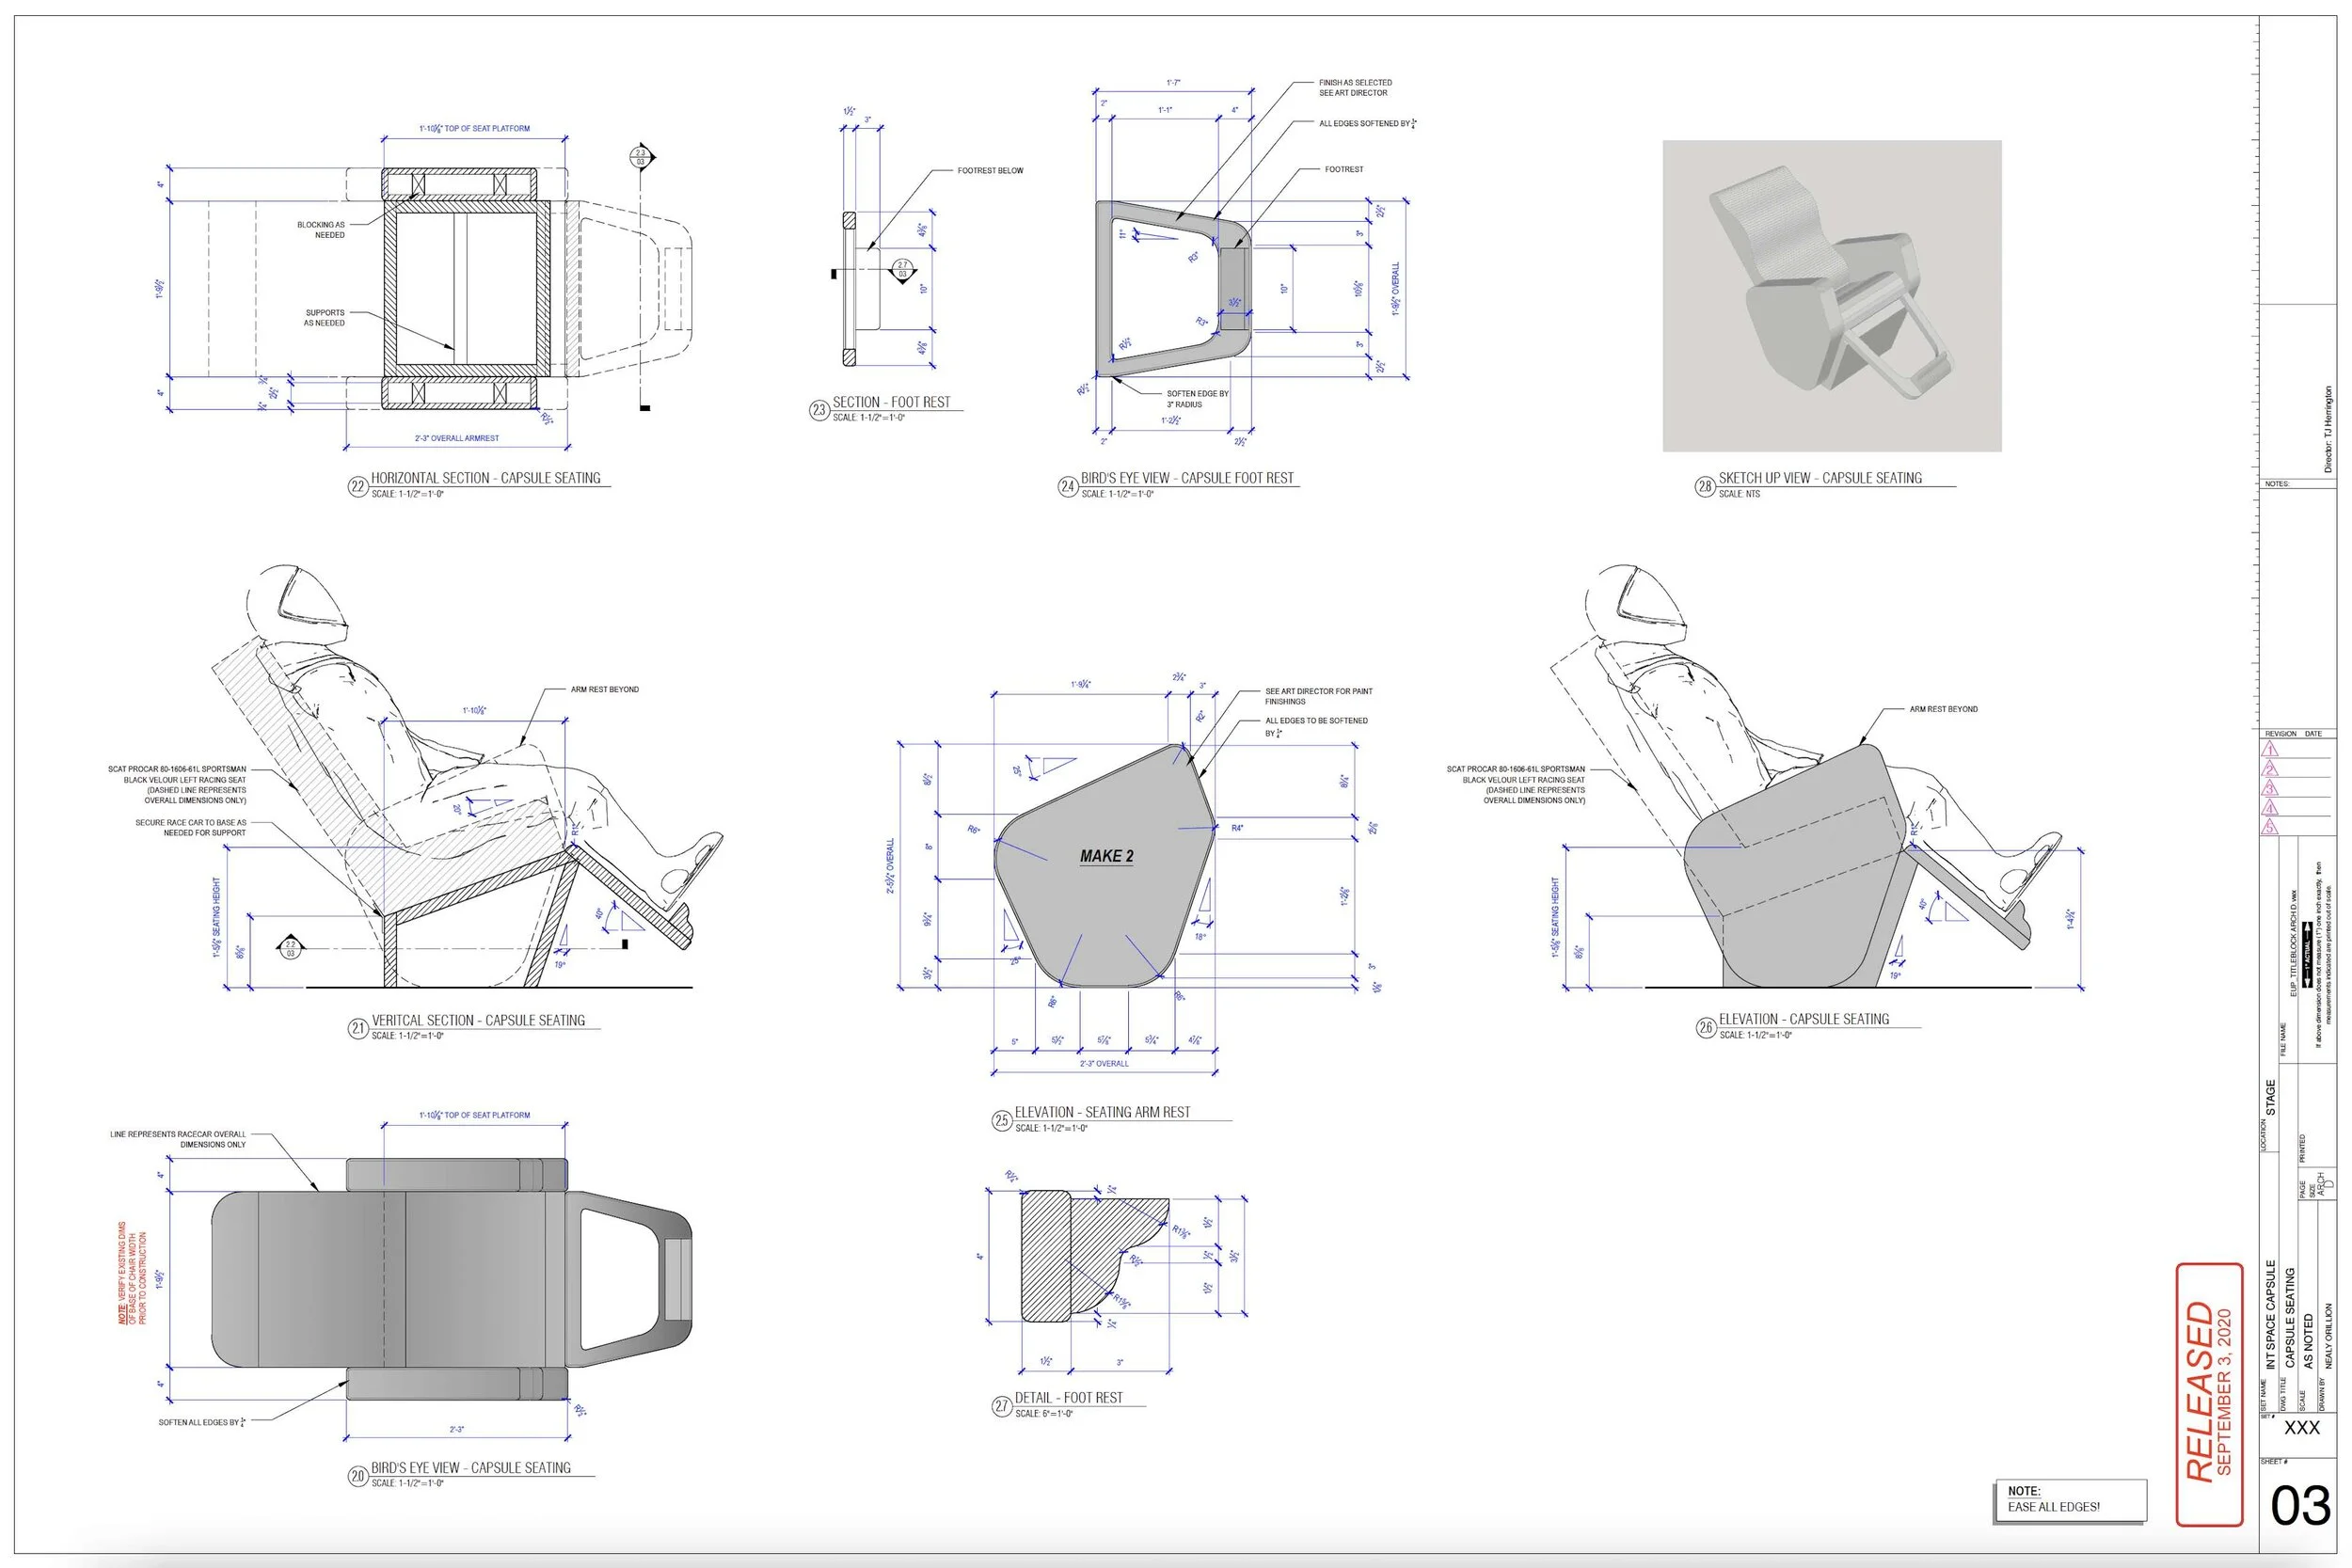Click the 'FINISH AS SELECTED SEE ART DIRECTOR' note
Viewport: 2352px width, 1568px height.
(1355, 88)
